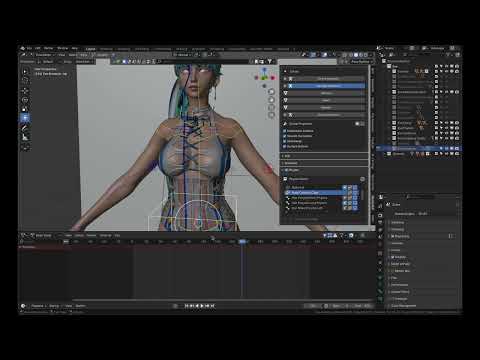The height and width of the screenshot is (360, 480).
Task: Switch to the Layout workspace tab
Action: [91, 49]
